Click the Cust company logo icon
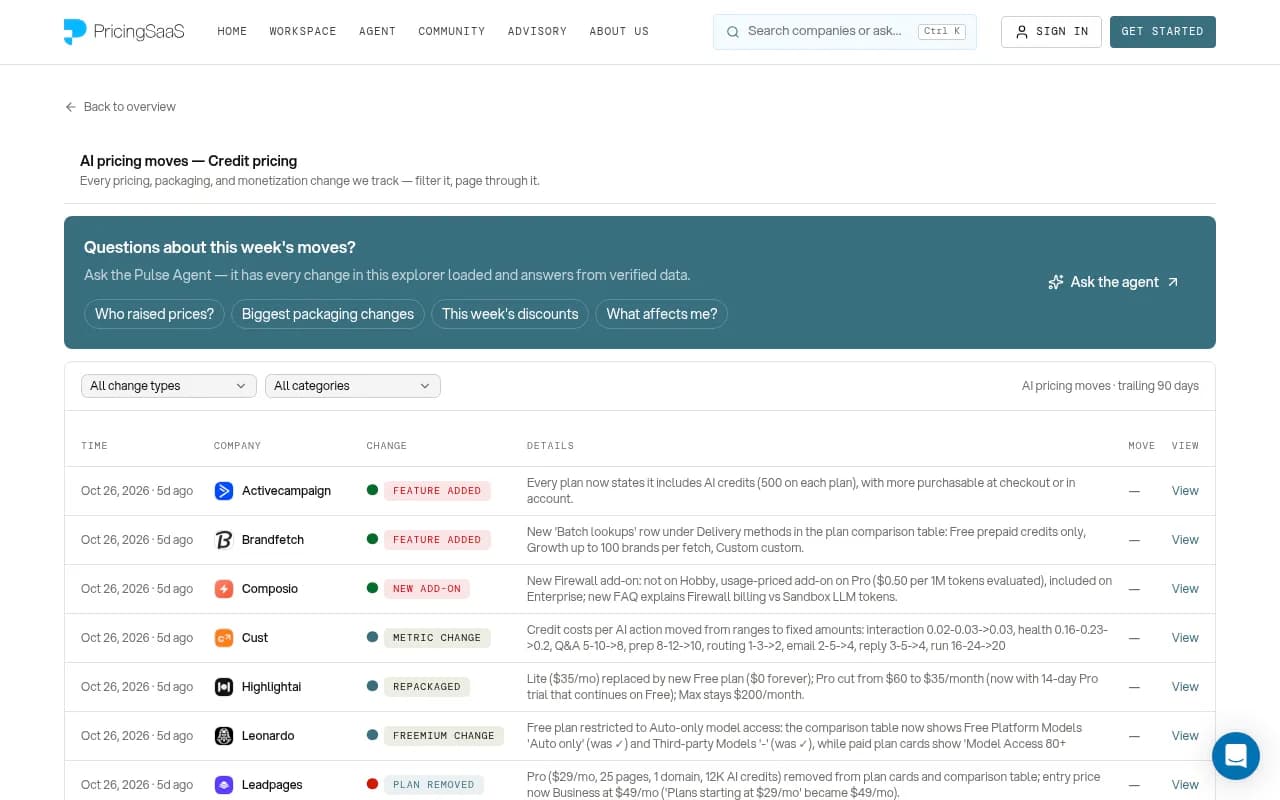The width and height of the screenshot is (1280, 800). [224, 638]
